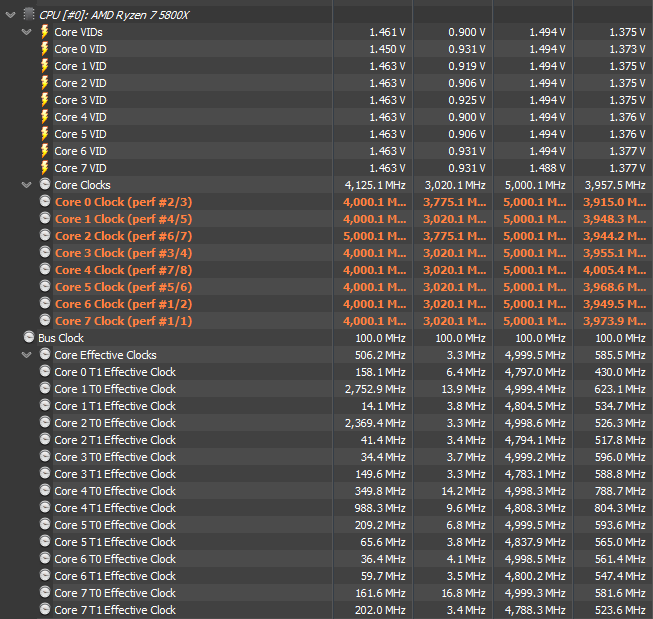Click the lightning icon for Core 2 VID
653x619 pixels.
click(x=45, y=83)
